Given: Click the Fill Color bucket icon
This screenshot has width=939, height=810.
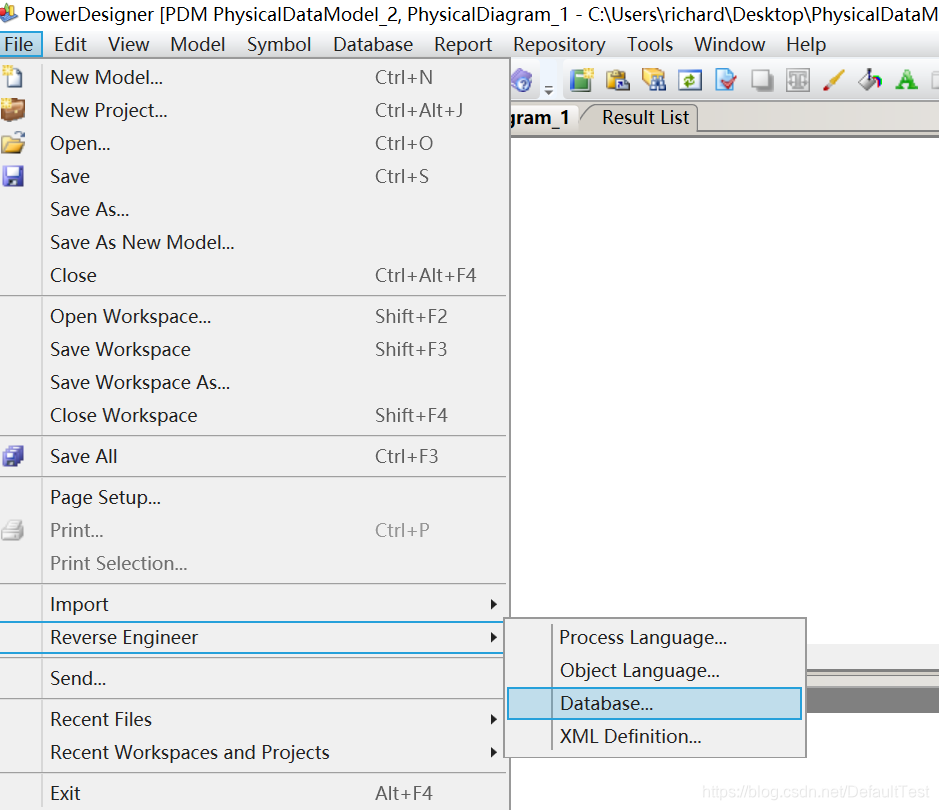Looking at the screenshot, I should [869, 80].
